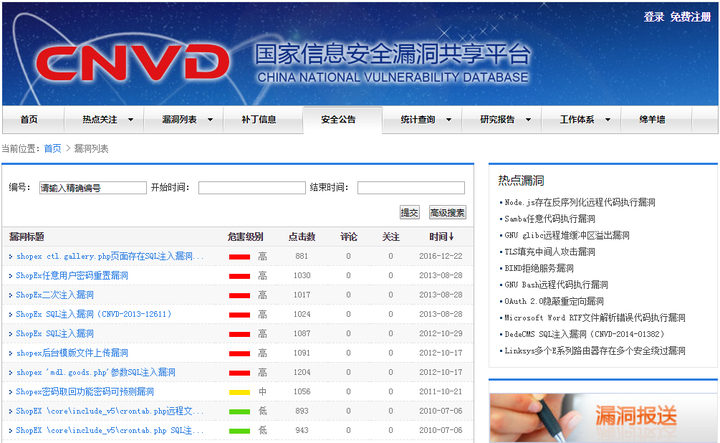Open shopex 'mdl.goods.php'参数SQL注入漏洞 entry
The width and height of the screenshot is (720, 443).
click(x=96, y=372)
